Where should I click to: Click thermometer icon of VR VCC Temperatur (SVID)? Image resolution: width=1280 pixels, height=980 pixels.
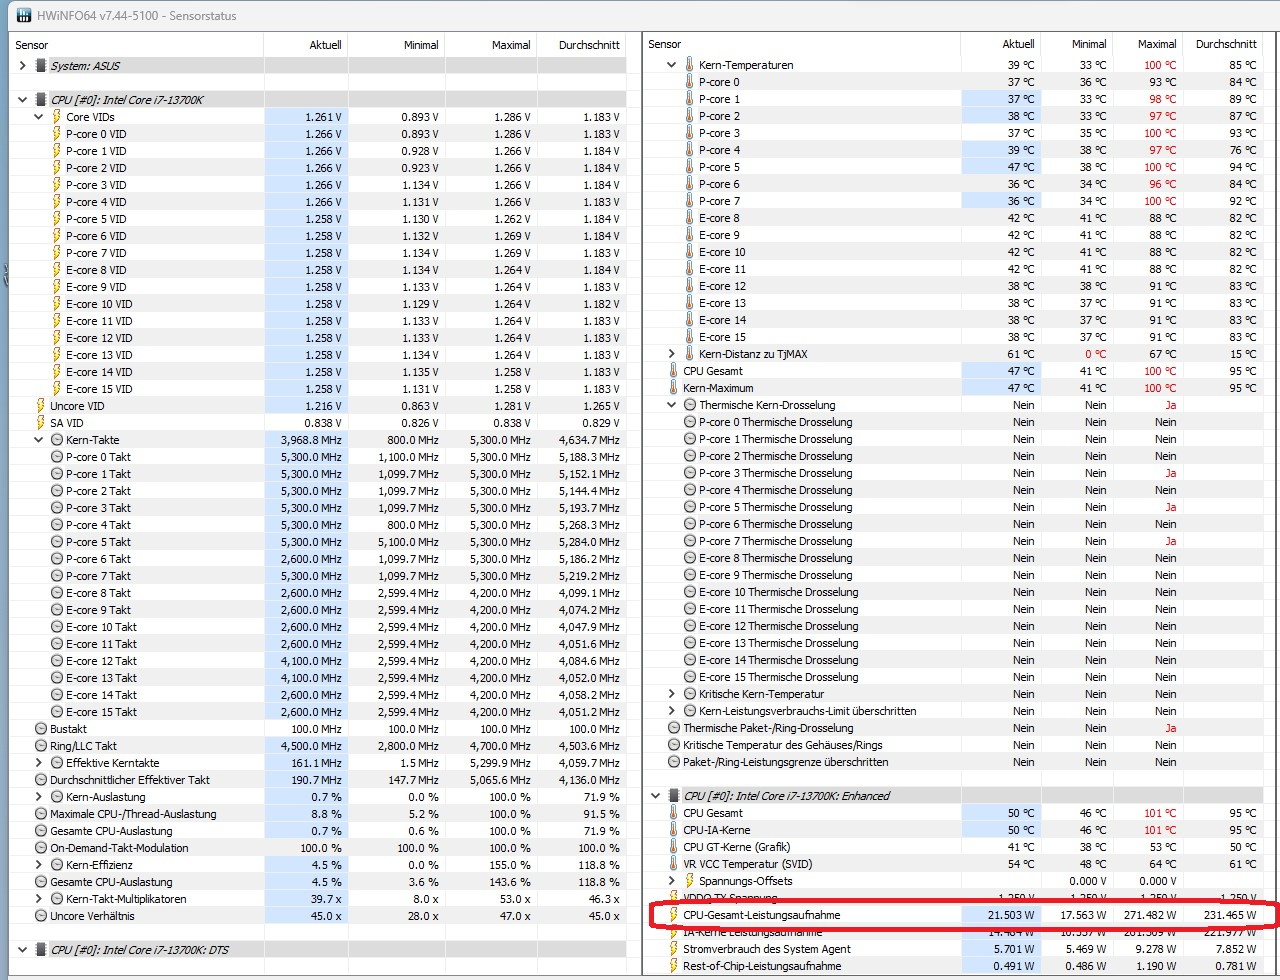[673, 864]
